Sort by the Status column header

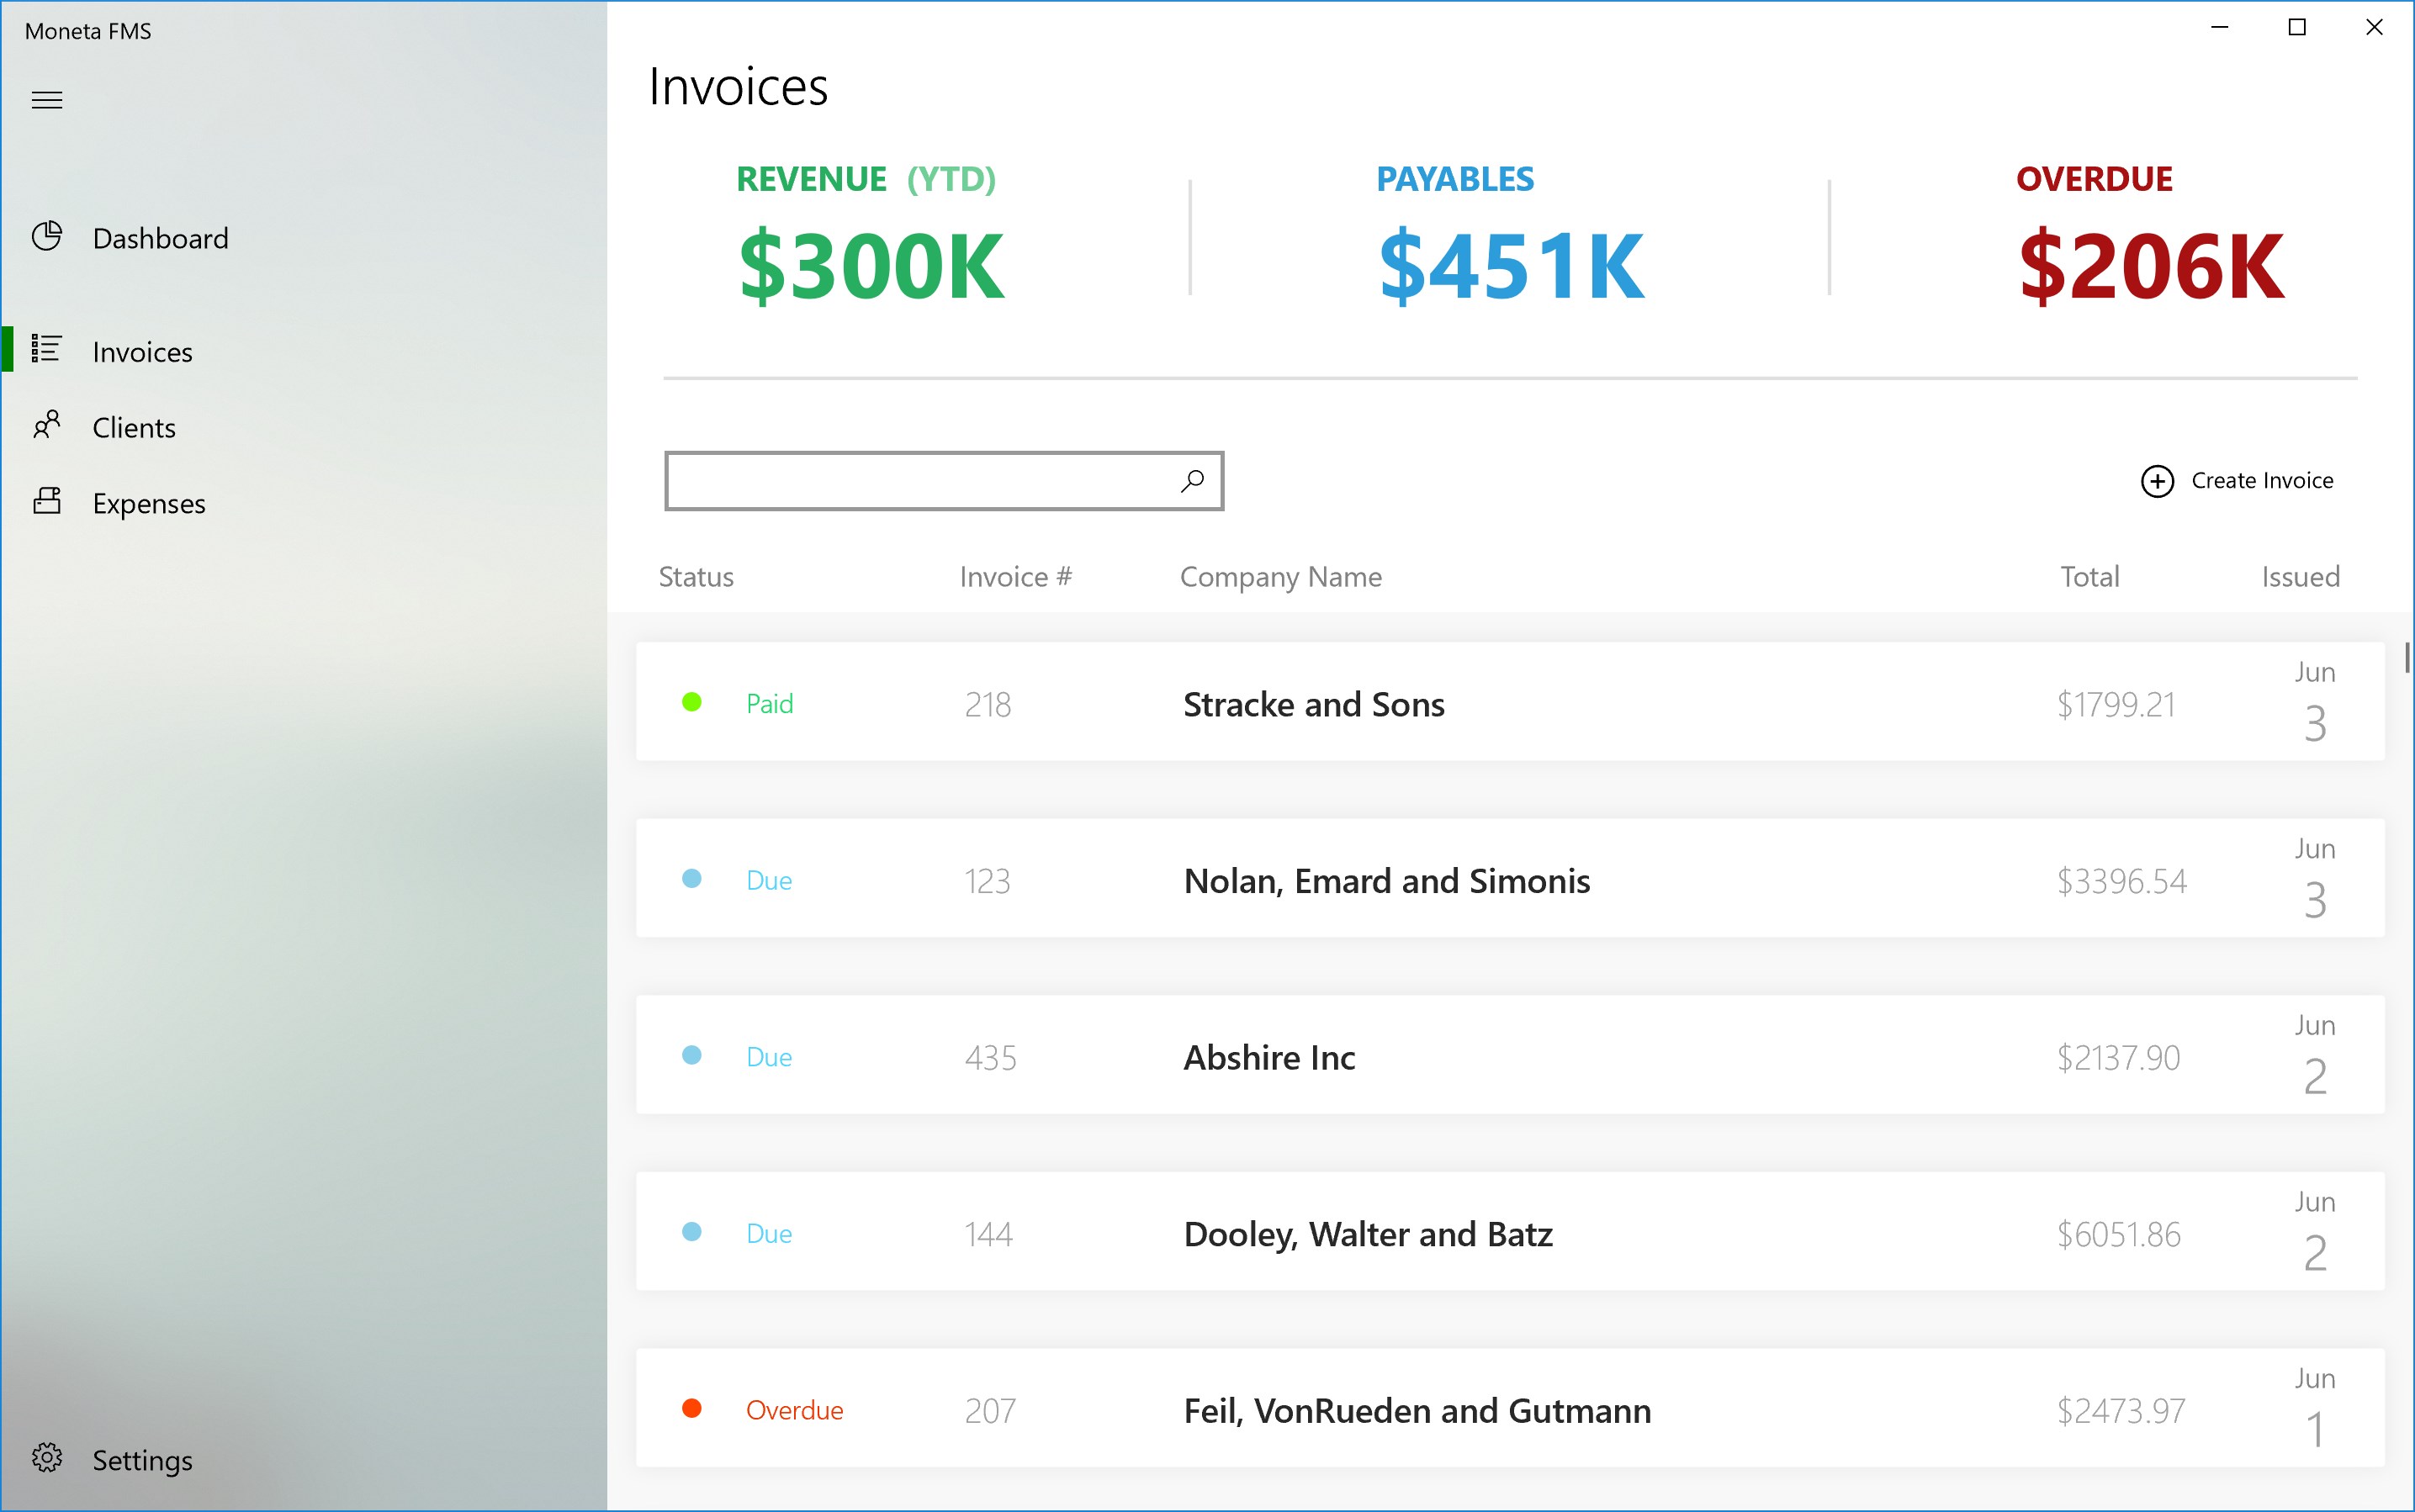click(696, 577)
